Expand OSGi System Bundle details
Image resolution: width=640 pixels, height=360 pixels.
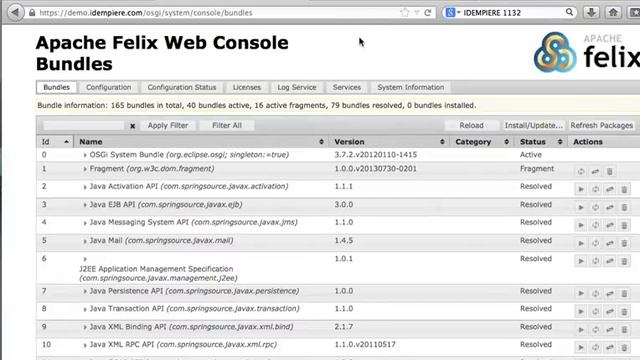(x=85, y=155)
